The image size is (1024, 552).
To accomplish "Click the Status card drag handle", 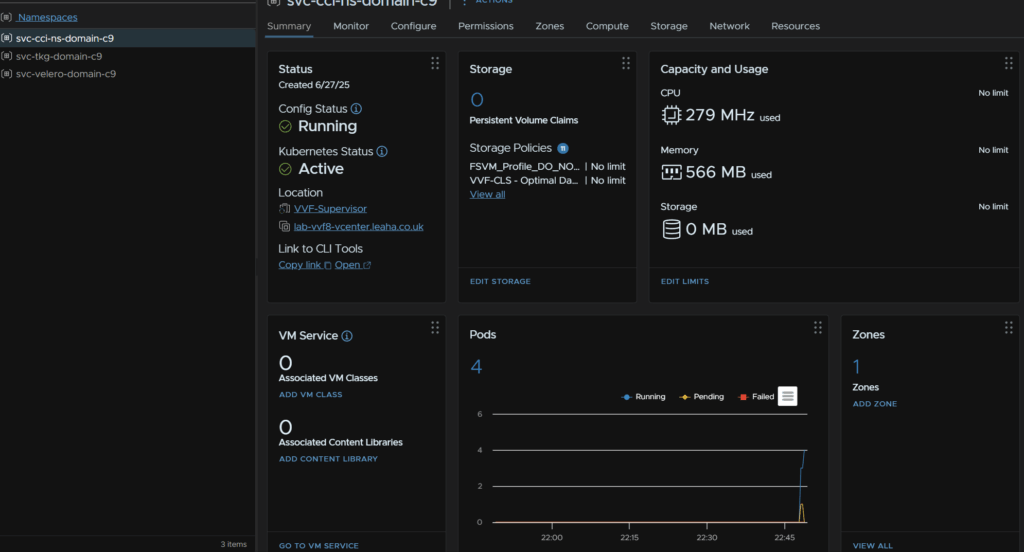I will [x=435, y=63].
